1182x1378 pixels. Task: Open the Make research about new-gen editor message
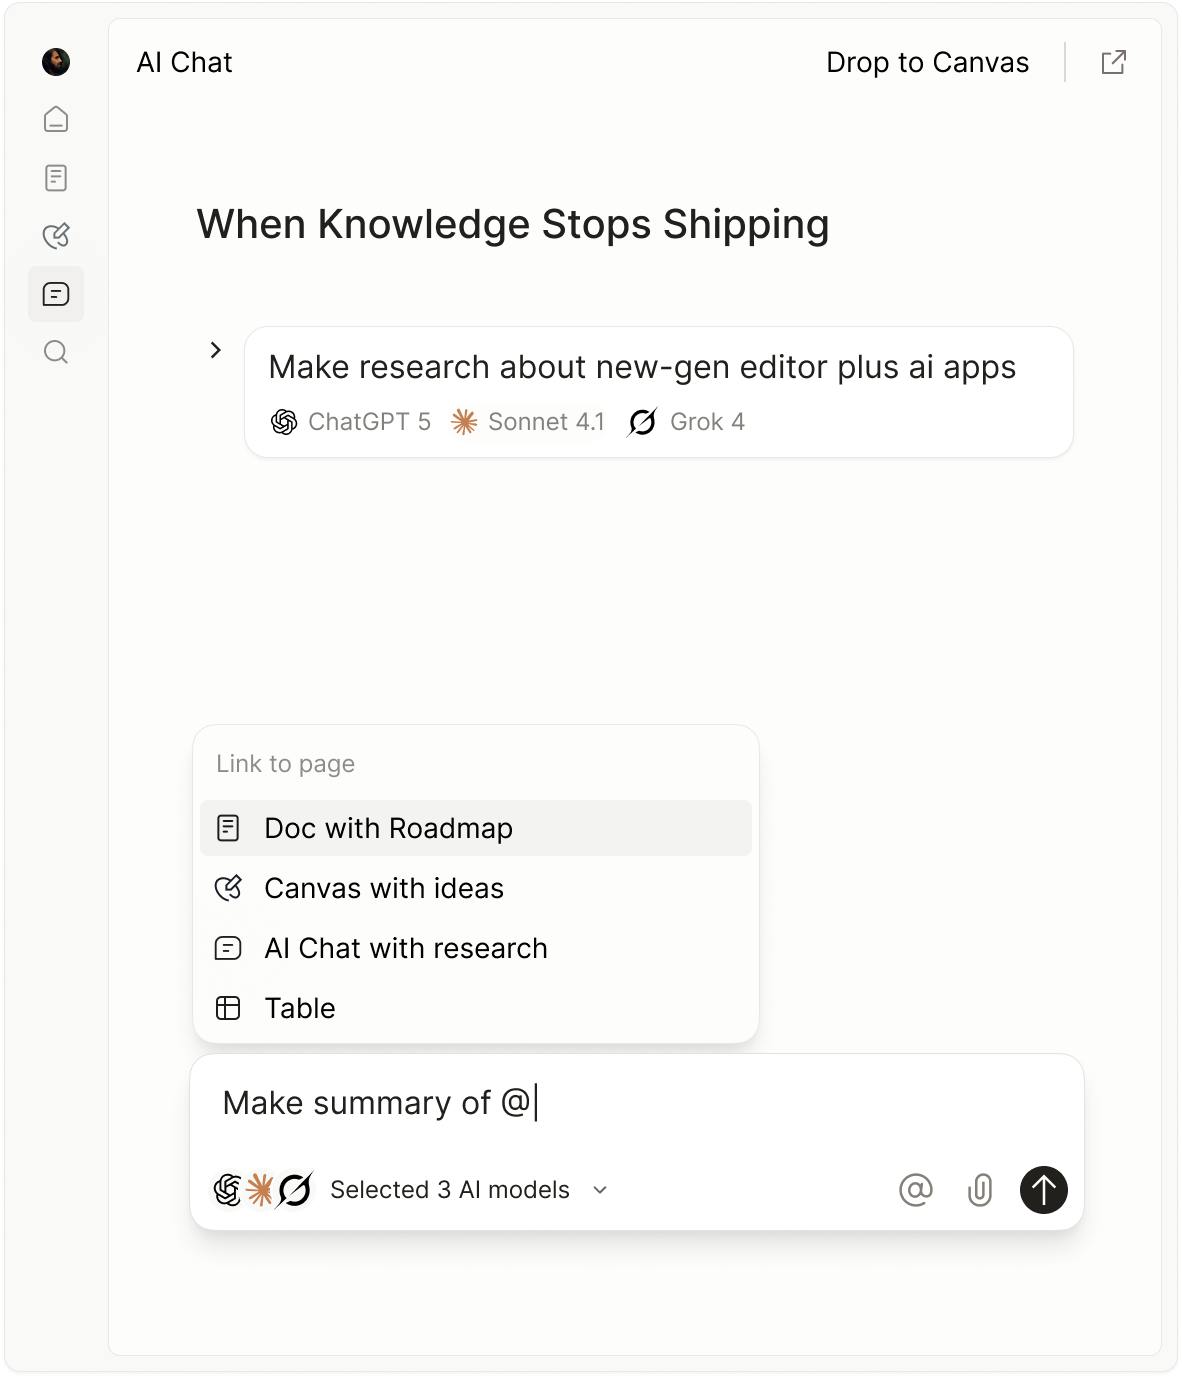[659, 392]
